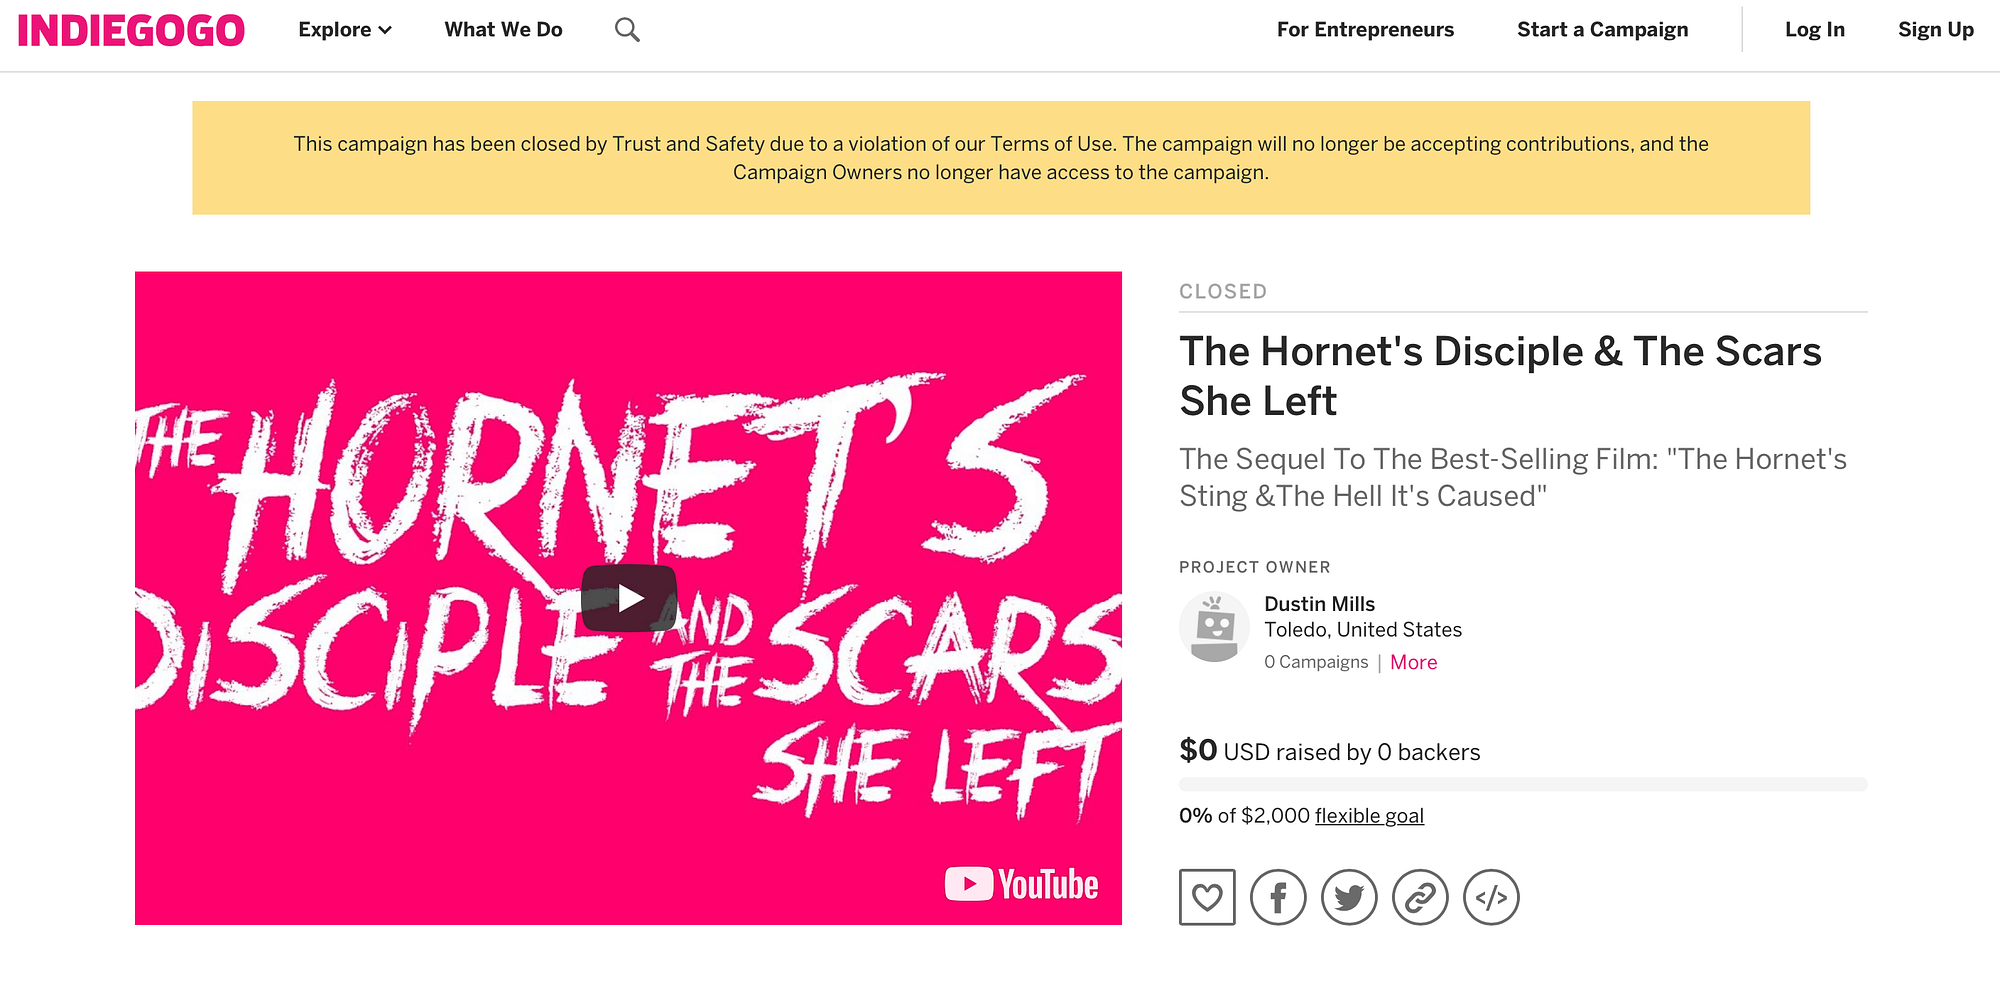Viewport: 2000px width, 989px height.
Task: Open the YouTube logo on video
Action: pyautogui.click(x=1021, y=884)
